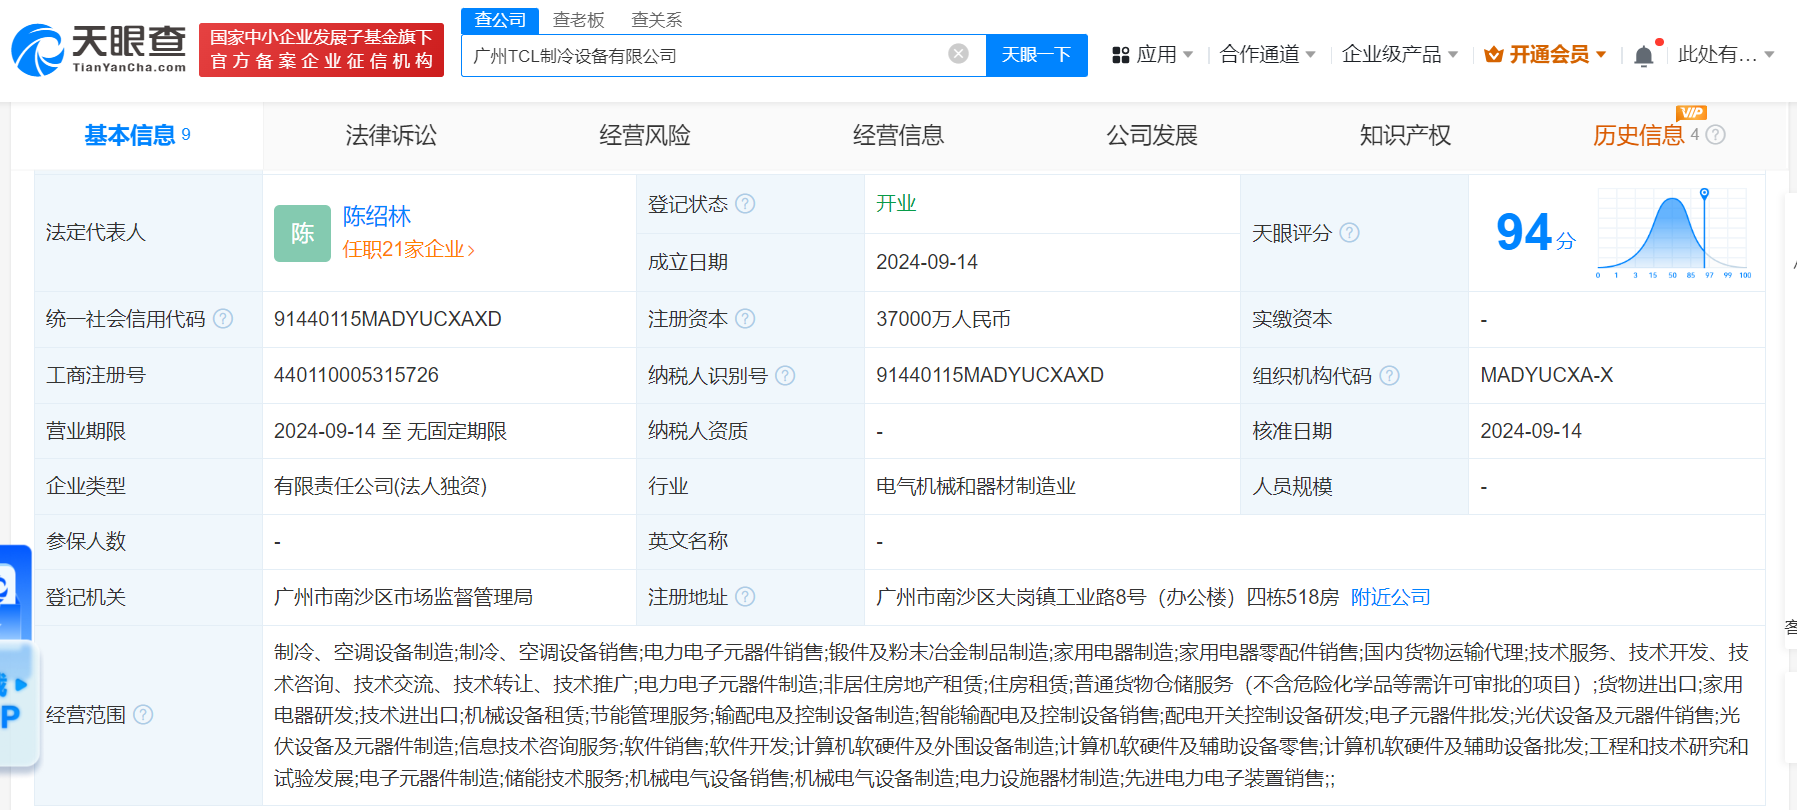The width and height of the screenshot is (1797, 810).
Task: Open the 历史信息 tab
Action: coord(1639,135)
